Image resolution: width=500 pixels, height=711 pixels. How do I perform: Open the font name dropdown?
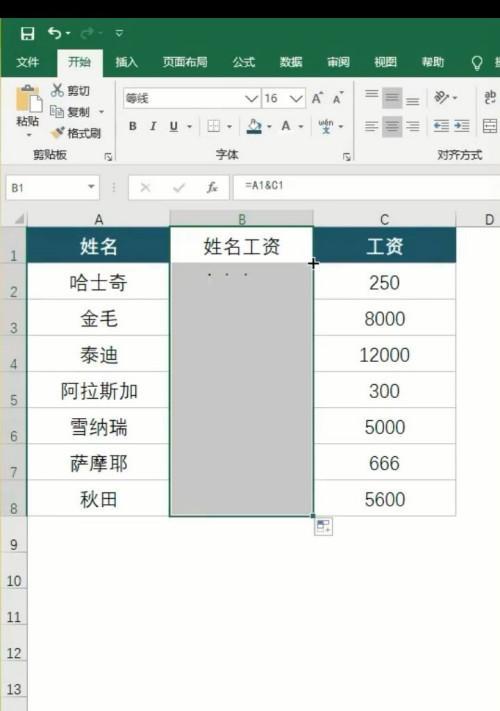click(251, 98)
